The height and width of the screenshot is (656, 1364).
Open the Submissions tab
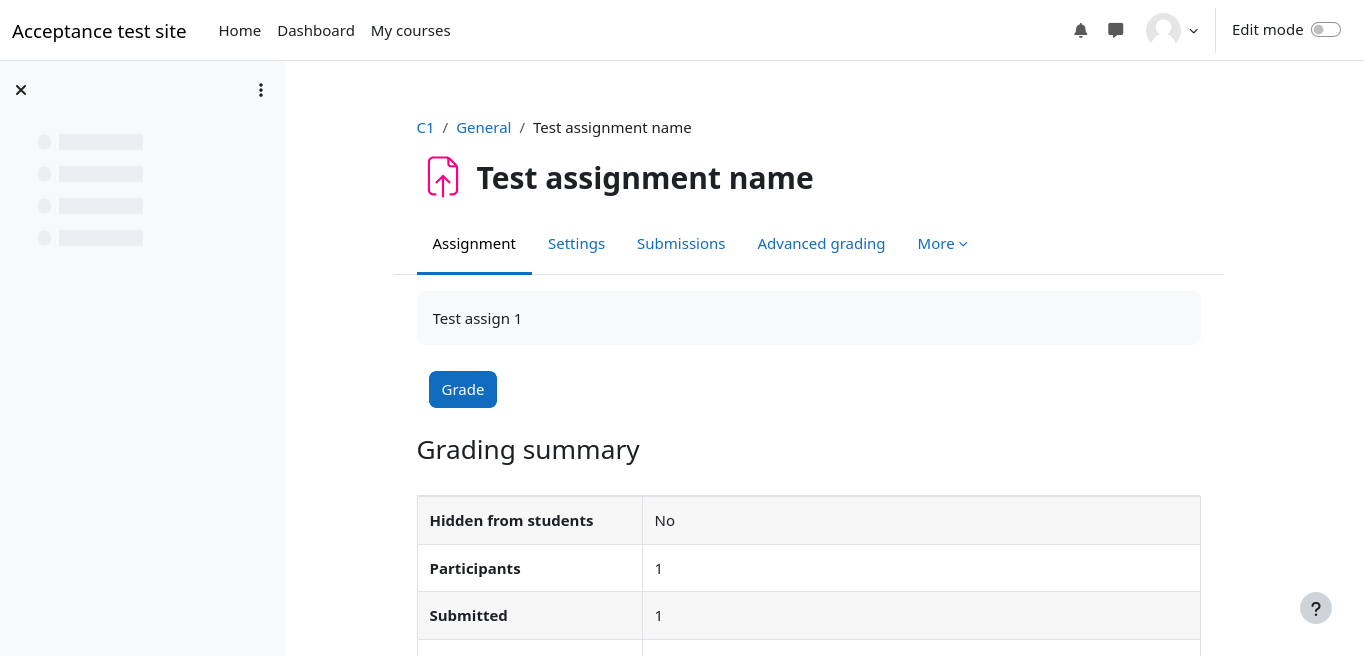click(681, 244)
